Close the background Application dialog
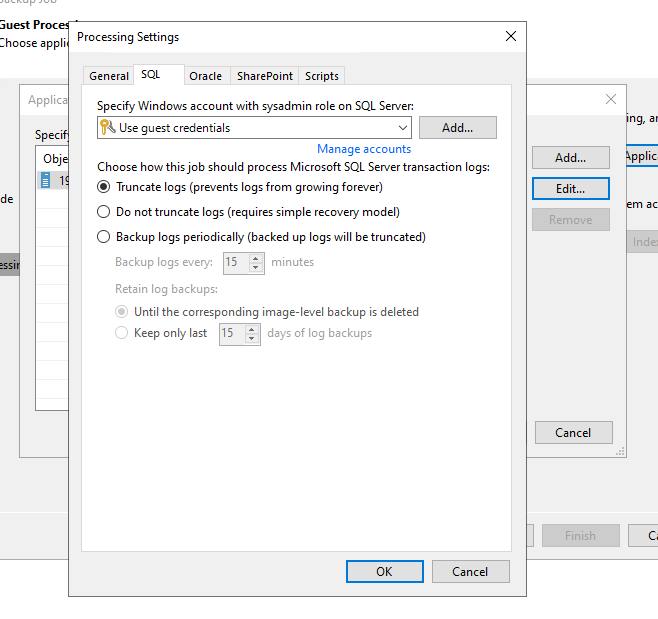Image resolution: width=658 pixels, height=619 pixels. tap(611, 99)
